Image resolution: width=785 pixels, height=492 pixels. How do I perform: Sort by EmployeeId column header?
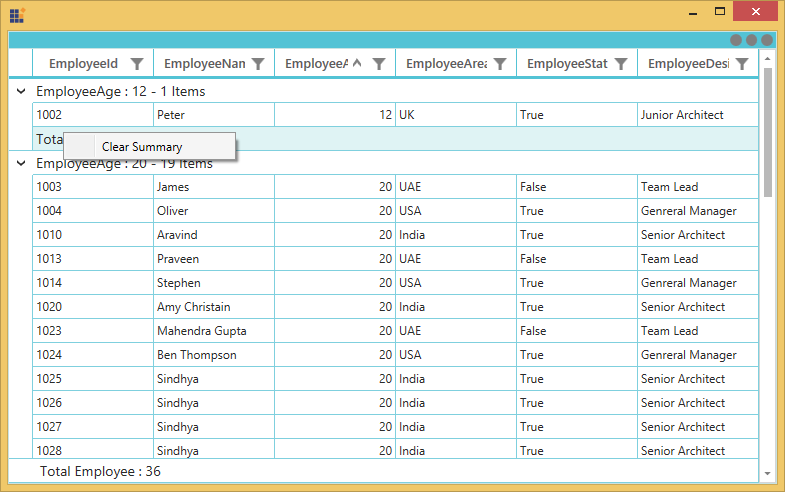point(83,64)
